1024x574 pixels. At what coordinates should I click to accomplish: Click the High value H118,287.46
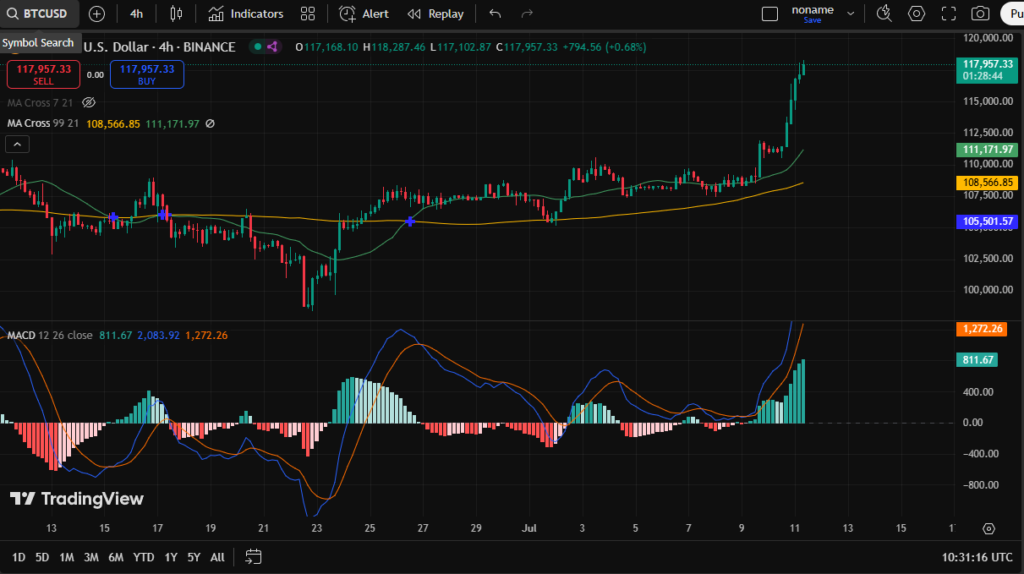click(x=394, y=47)
